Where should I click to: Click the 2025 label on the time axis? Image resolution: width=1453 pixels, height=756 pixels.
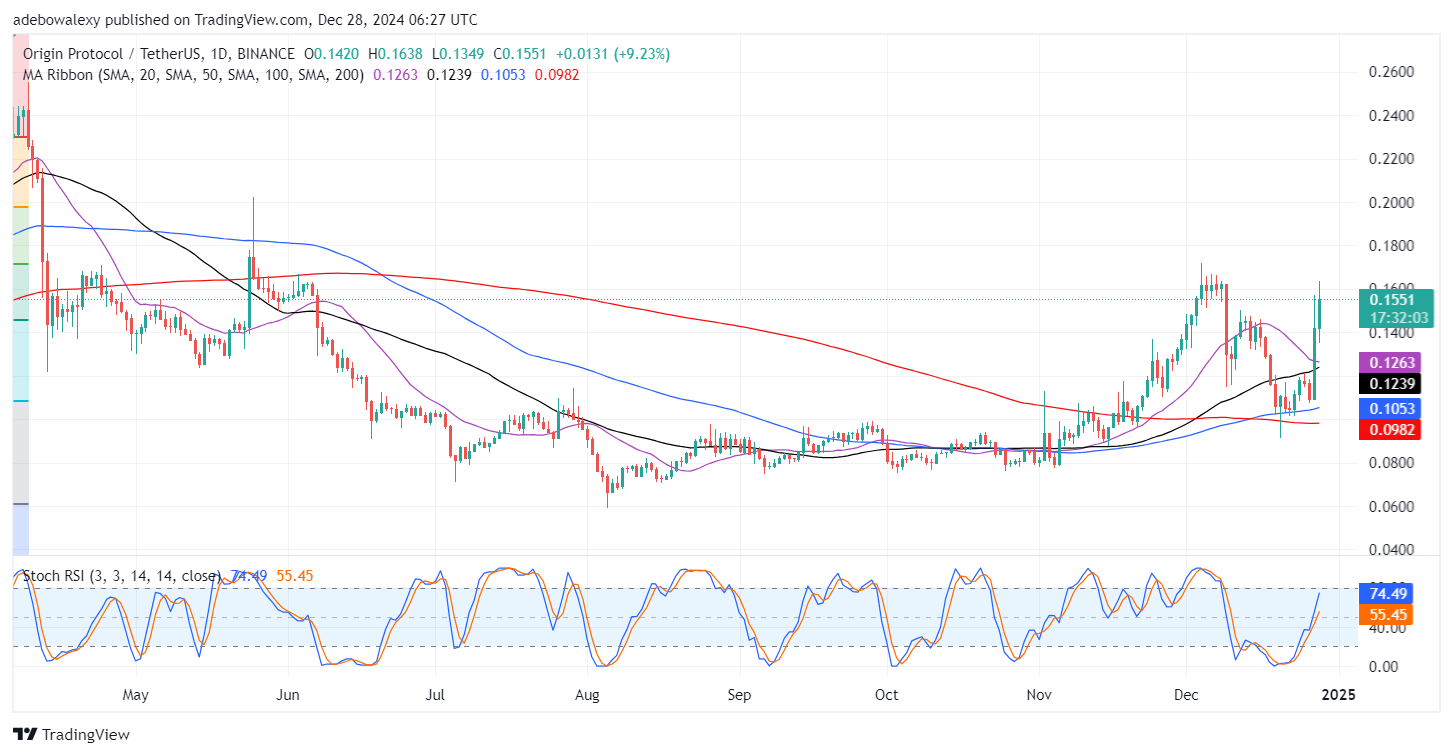point(1336,694)
